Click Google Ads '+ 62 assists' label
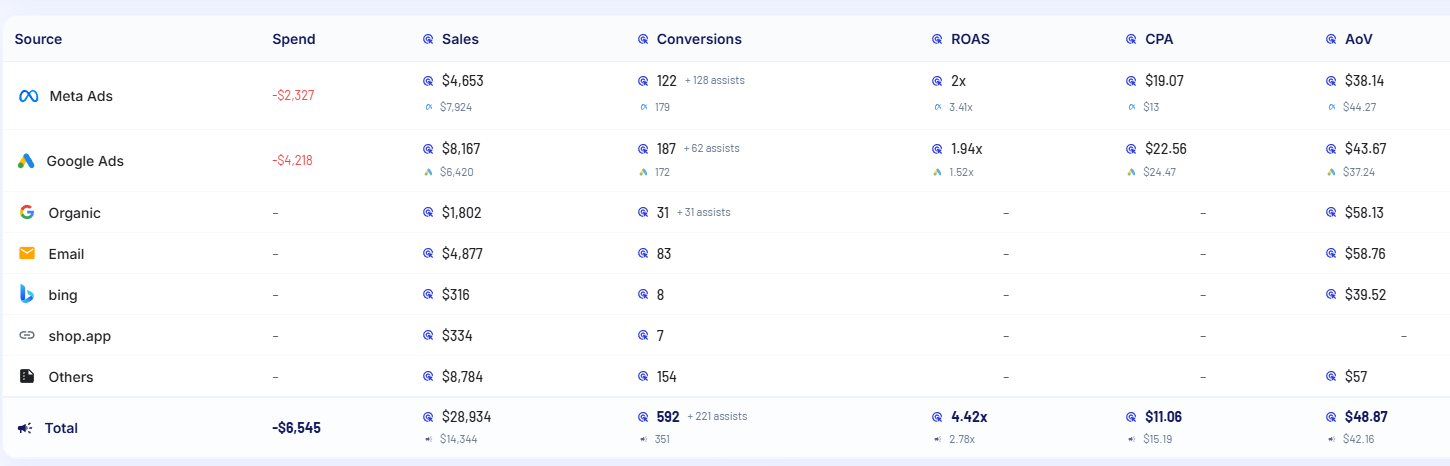Viewport: 1450px width, 466px height. (x=711, y=148)
